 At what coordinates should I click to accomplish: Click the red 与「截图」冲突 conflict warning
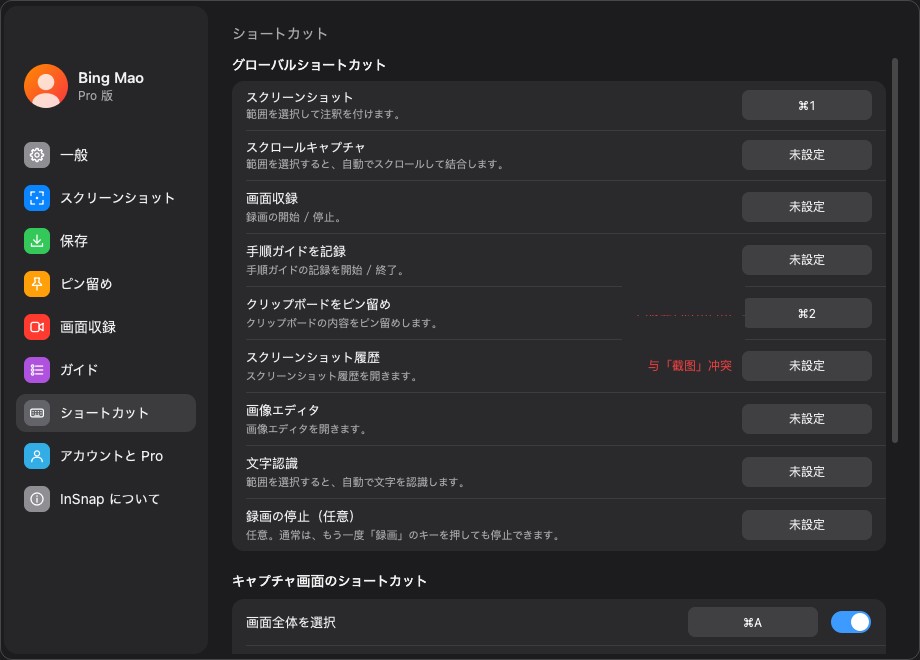coord(690,366)
